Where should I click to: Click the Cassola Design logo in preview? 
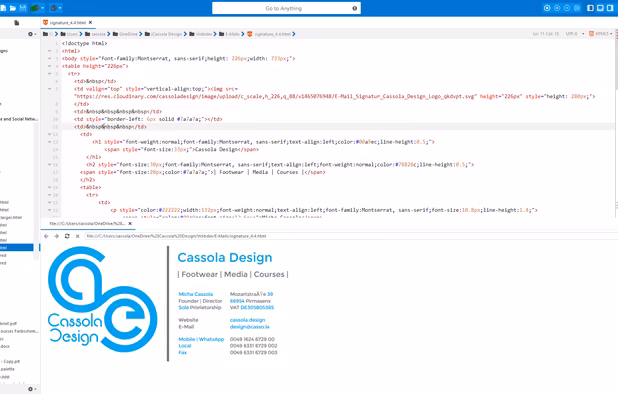click(x=102, y=299)
